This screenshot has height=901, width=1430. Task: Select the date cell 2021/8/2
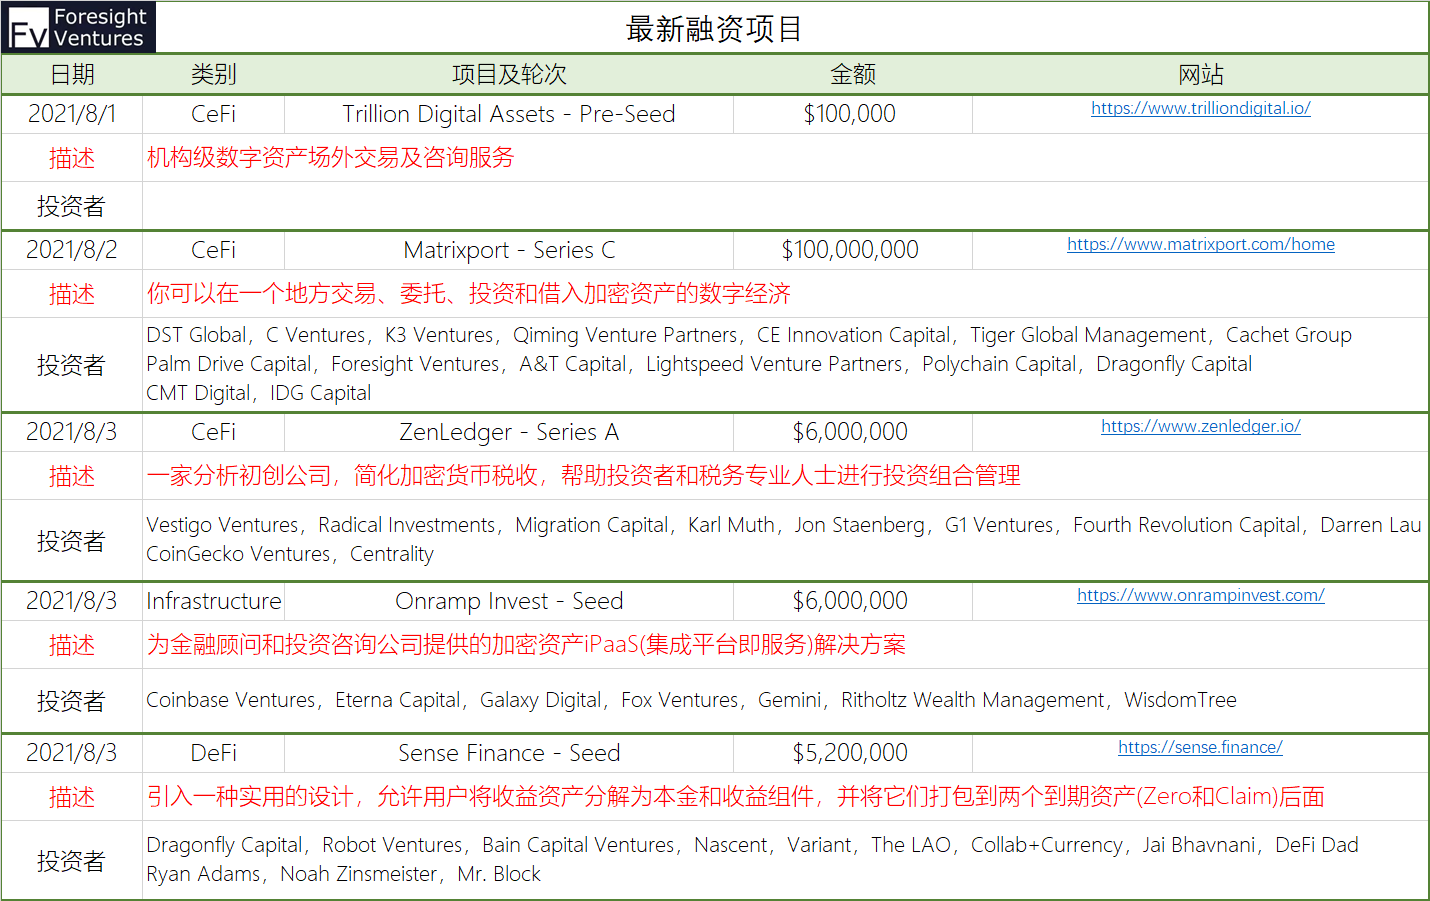(72, 250)
